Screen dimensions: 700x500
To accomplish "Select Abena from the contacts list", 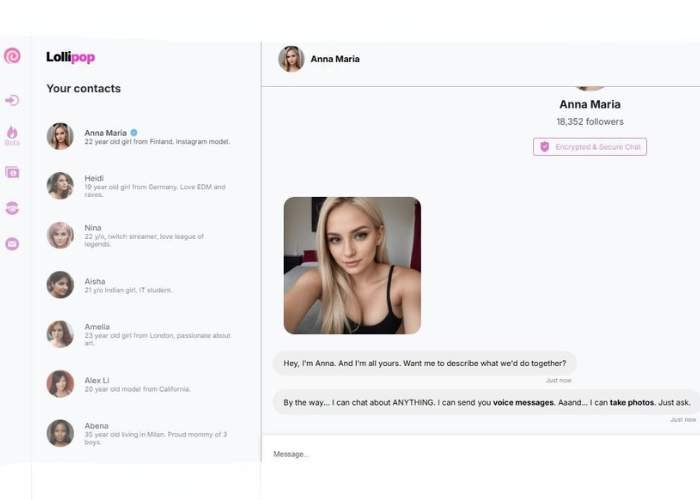I will click(139, 433).
